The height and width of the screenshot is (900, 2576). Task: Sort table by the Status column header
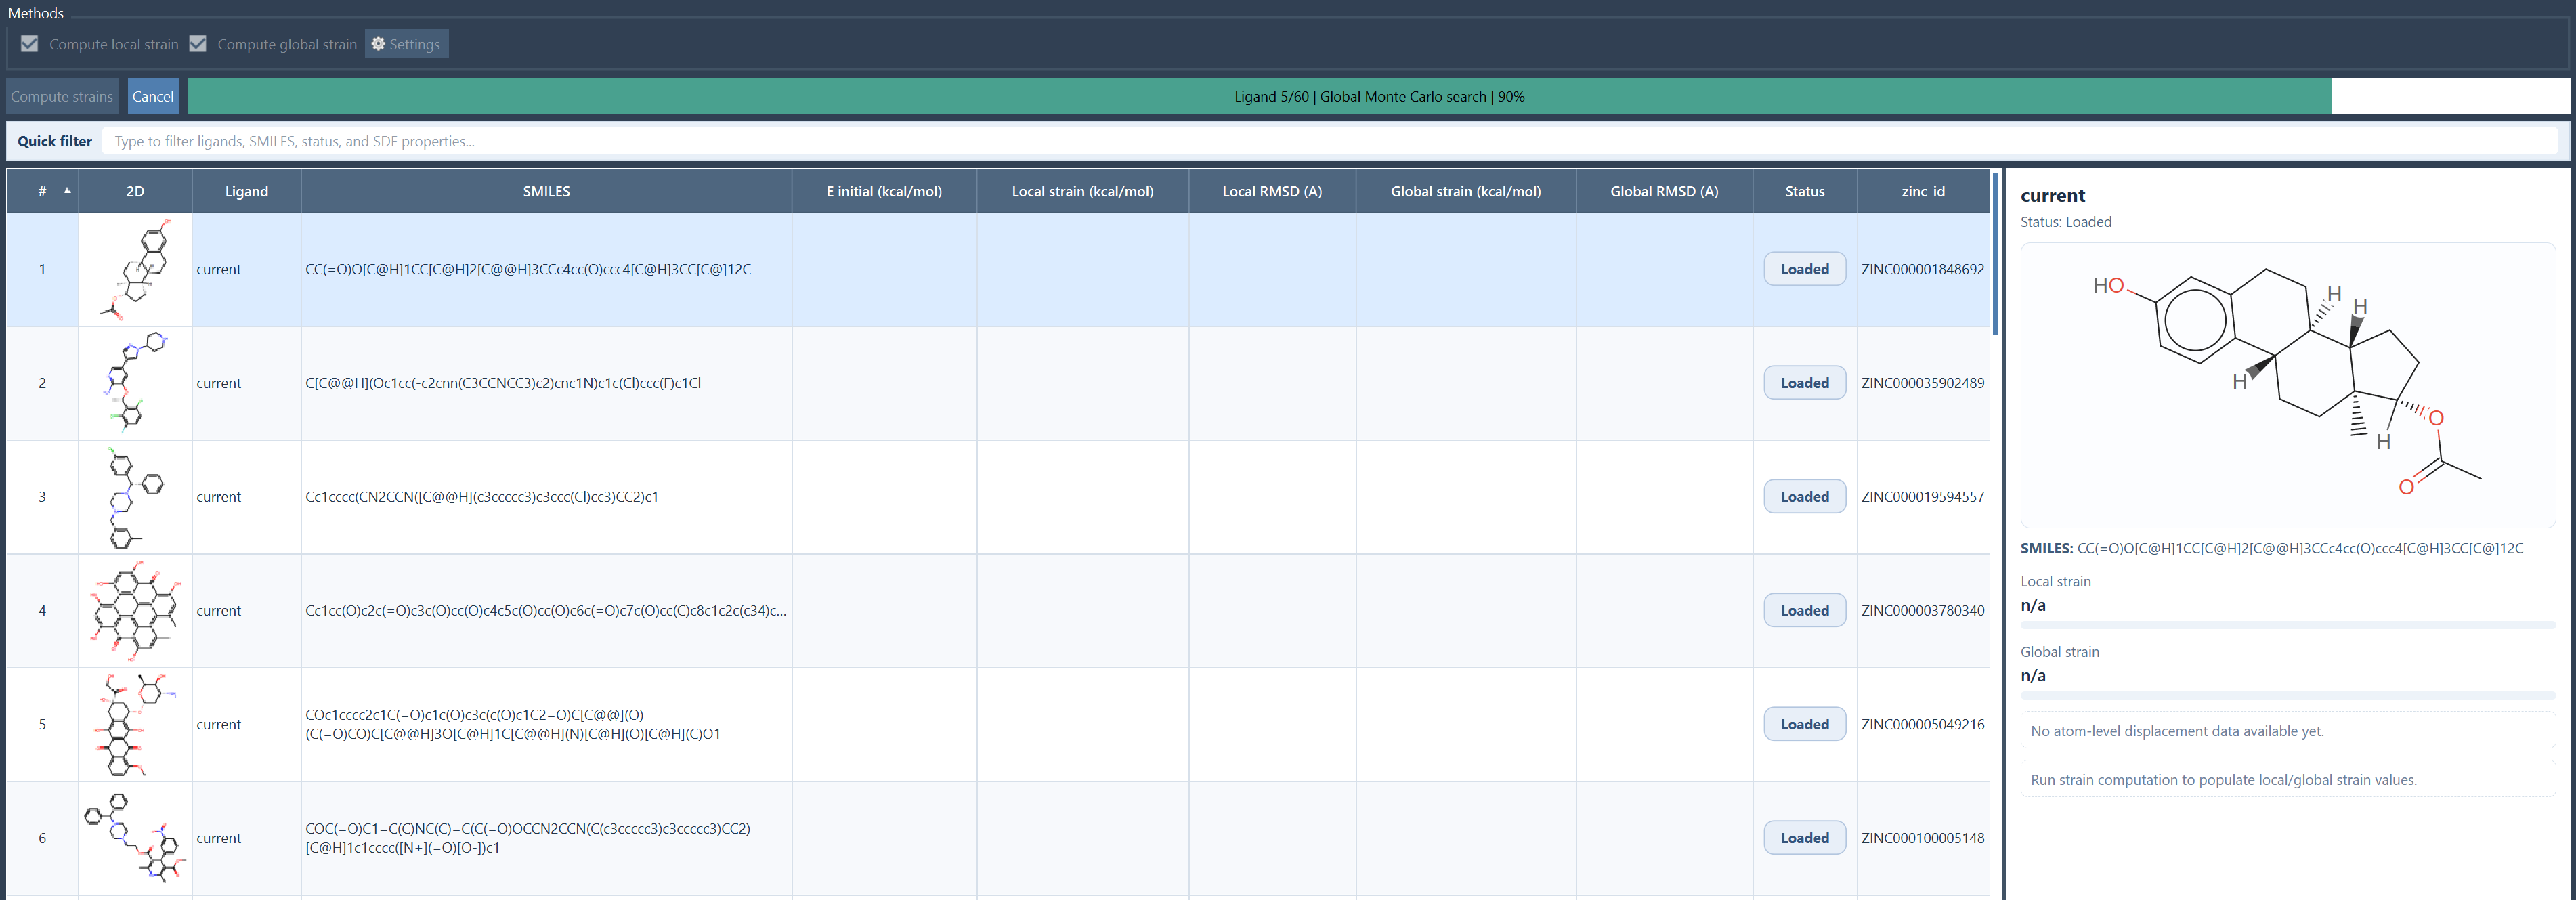coord(1804,191)
